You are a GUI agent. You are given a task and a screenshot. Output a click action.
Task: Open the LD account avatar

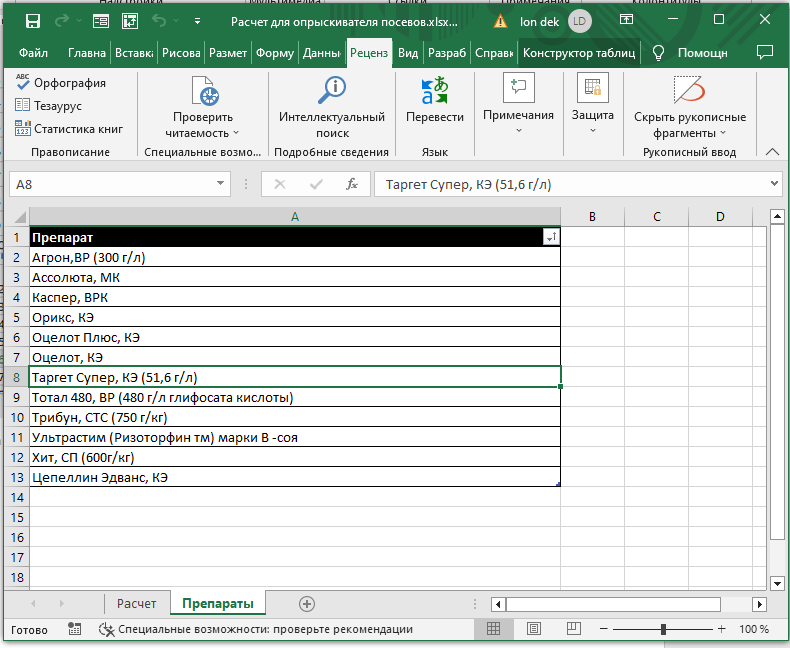[579, 21]
